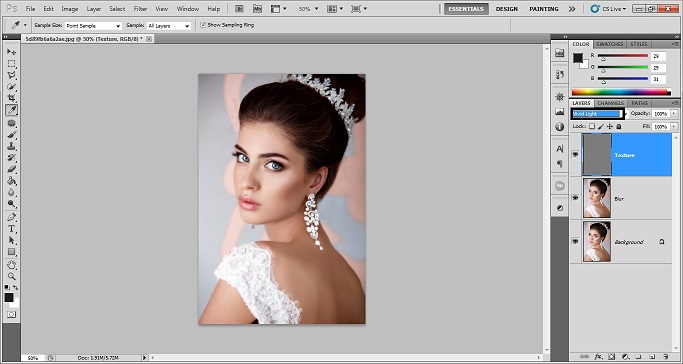Select the Clone Stamp tool
The height and width of the screenshot is (364, 683).
[11, 146]
